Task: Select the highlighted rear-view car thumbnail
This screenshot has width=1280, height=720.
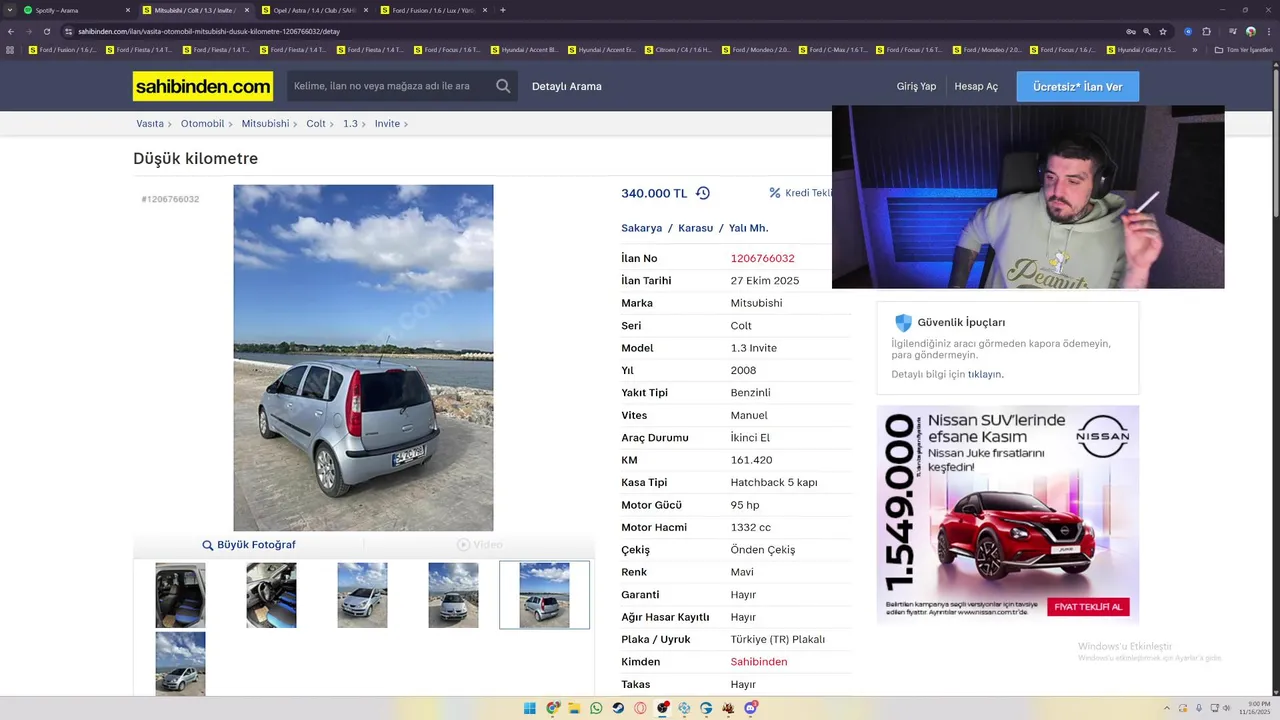Action: [544, 595]
